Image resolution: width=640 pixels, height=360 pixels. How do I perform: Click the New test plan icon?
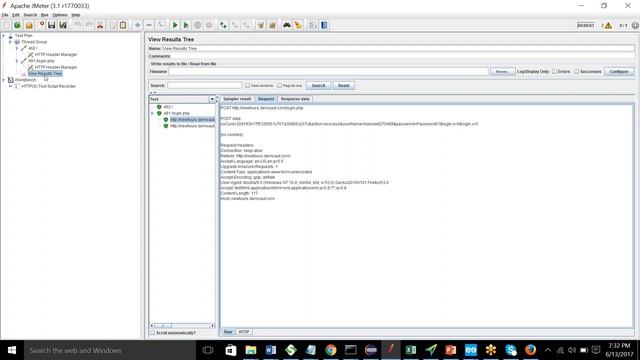[7, 25]
